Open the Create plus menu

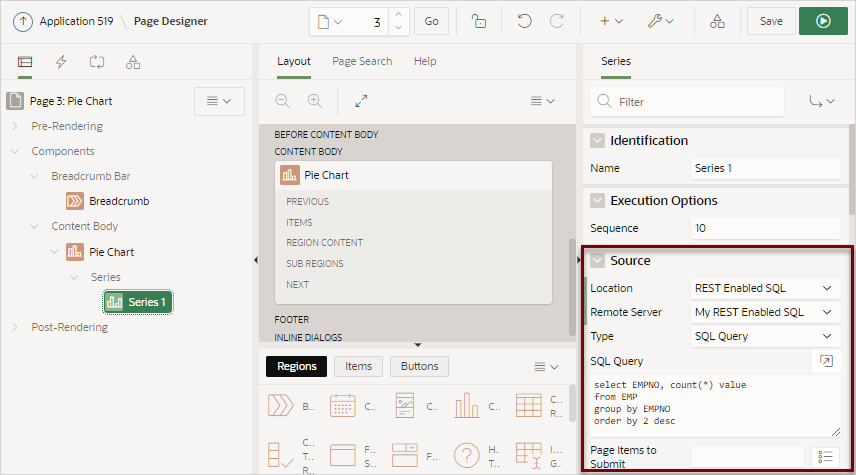611,21
